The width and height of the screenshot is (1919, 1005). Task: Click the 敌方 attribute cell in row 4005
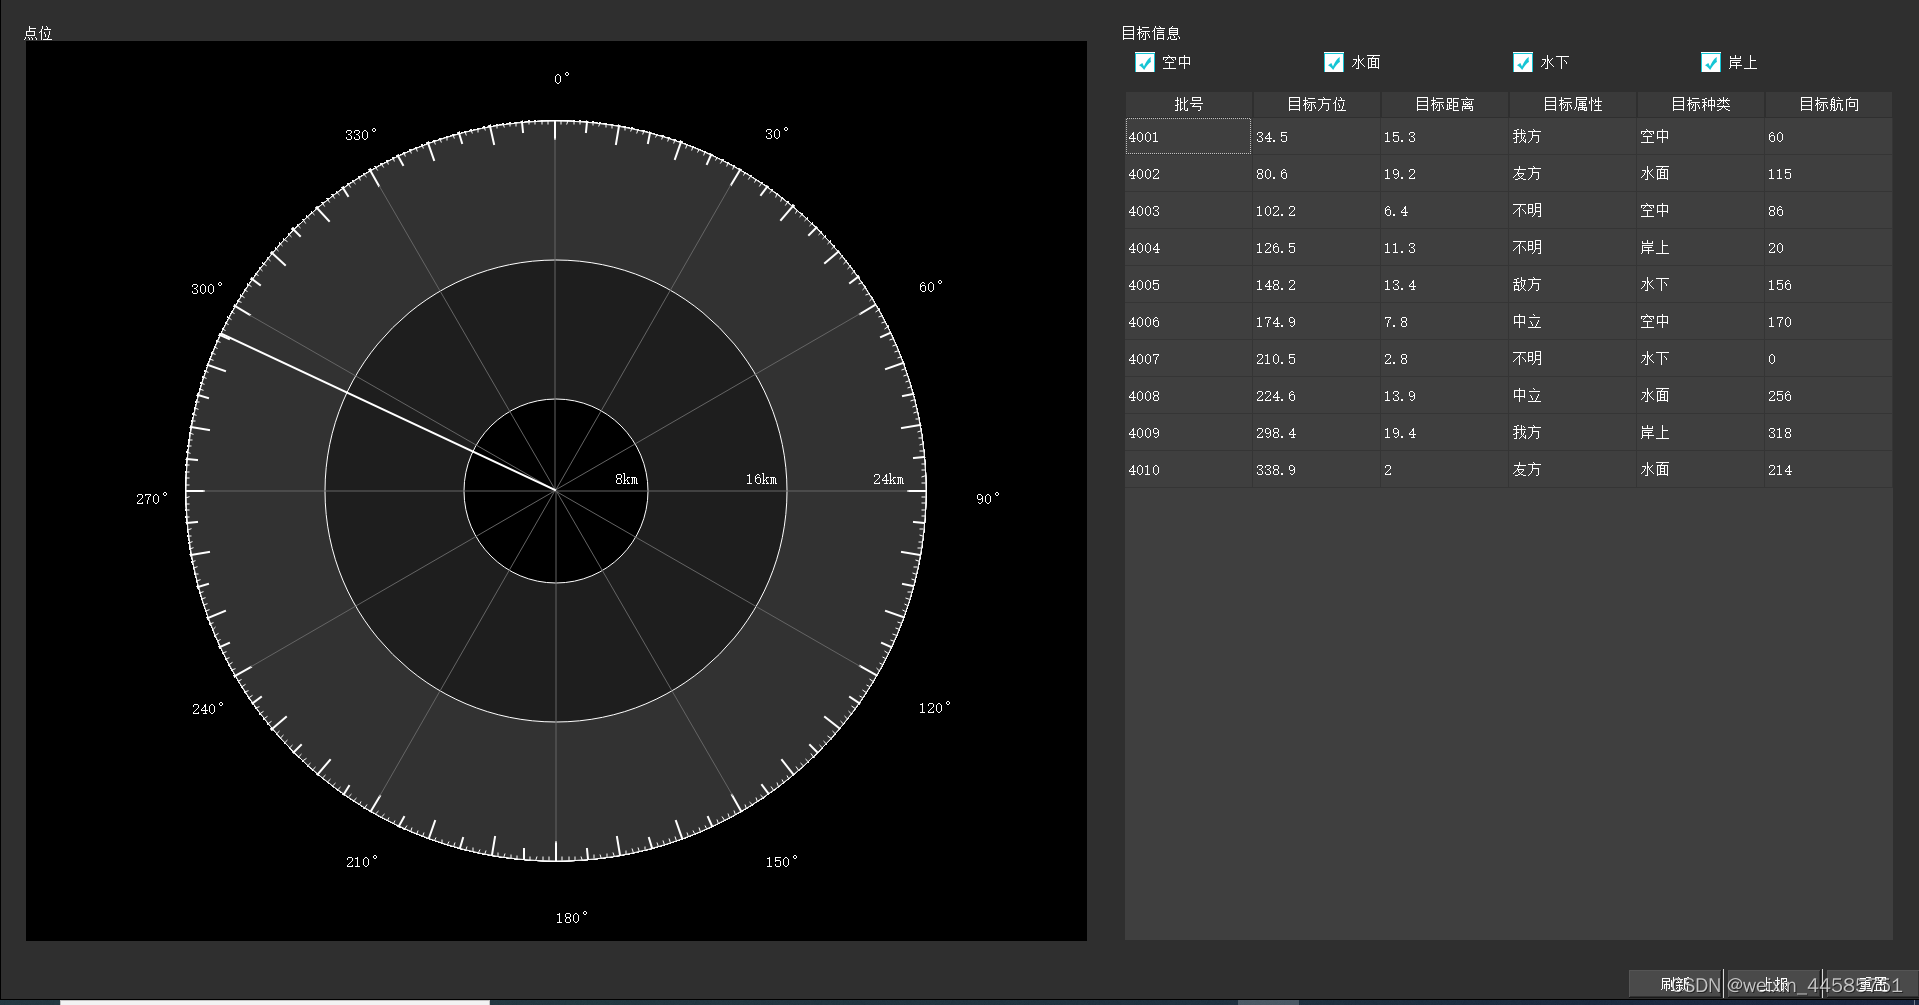1573,285
